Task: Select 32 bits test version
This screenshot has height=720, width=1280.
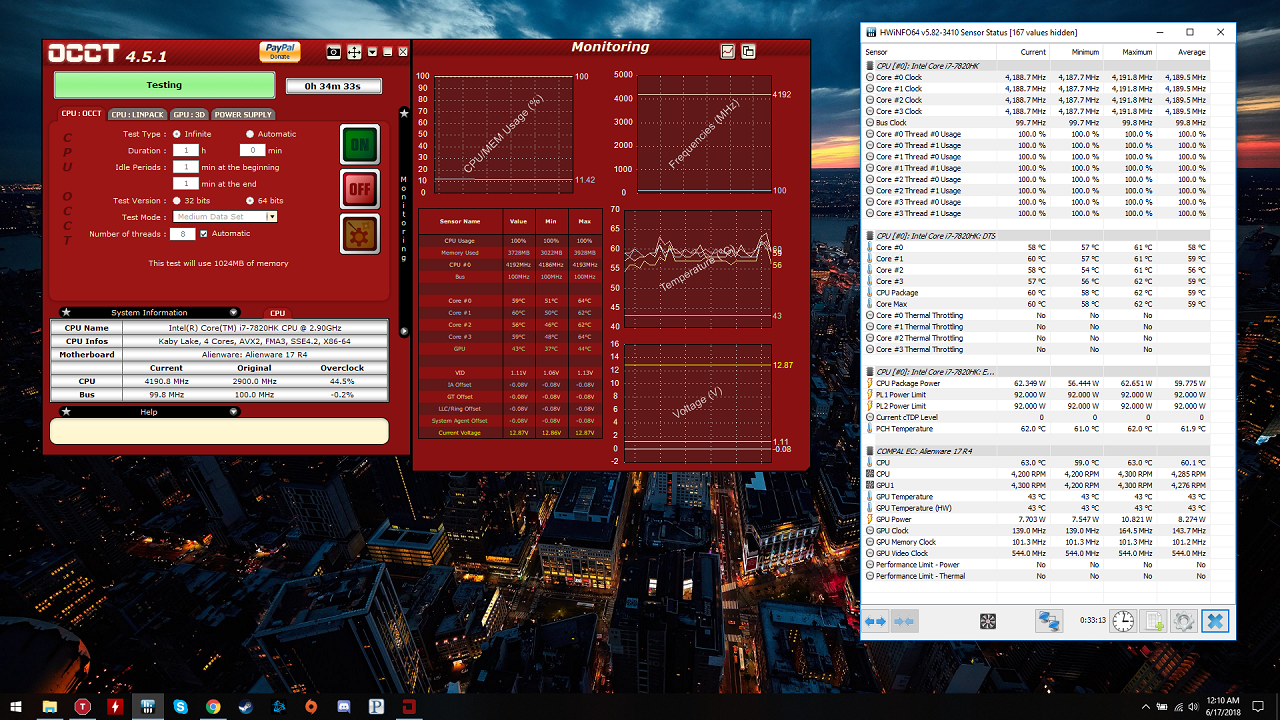Action: pos(177,201)
